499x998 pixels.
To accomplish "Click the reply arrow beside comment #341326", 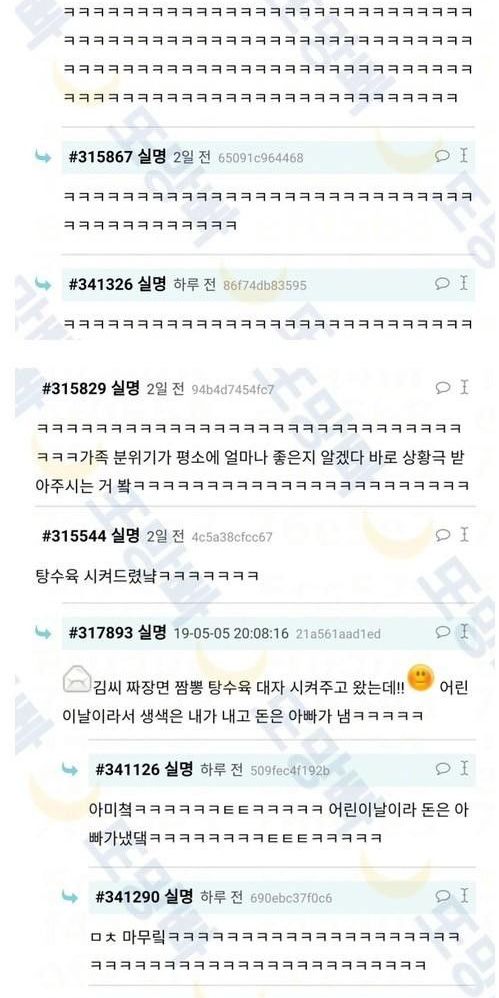I will coord(43,284).
